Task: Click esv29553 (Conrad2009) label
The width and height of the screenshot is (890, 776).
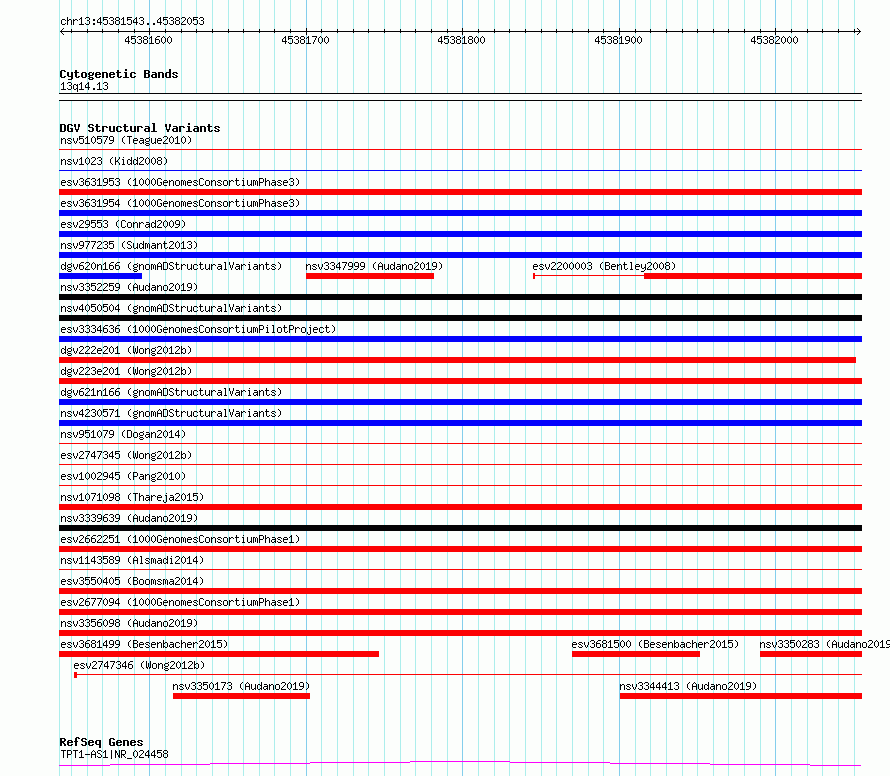Action: 123,224
